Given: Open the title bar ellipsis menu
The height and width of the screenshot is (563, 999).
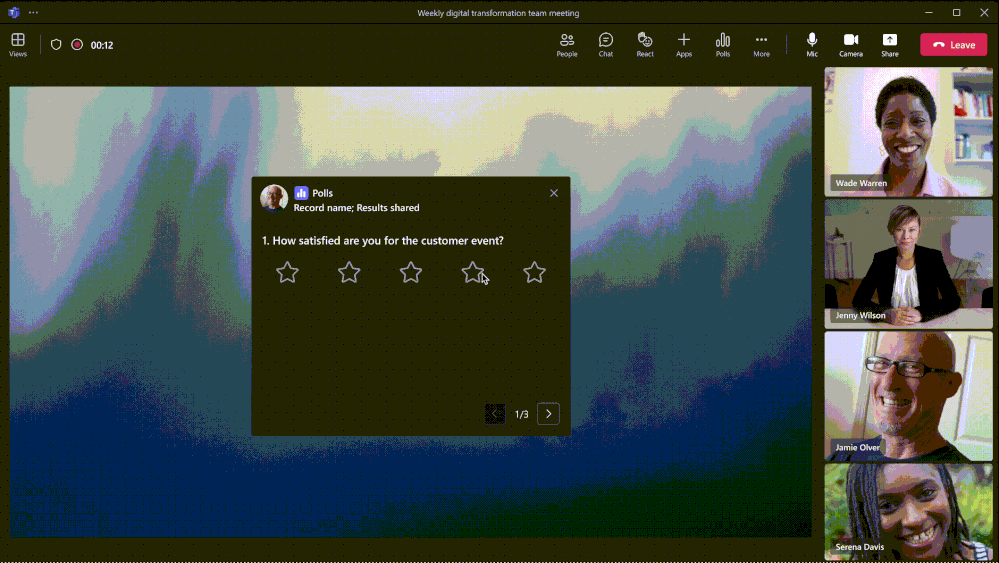Looking at the screenshot, I should click(x=34, y=13).
